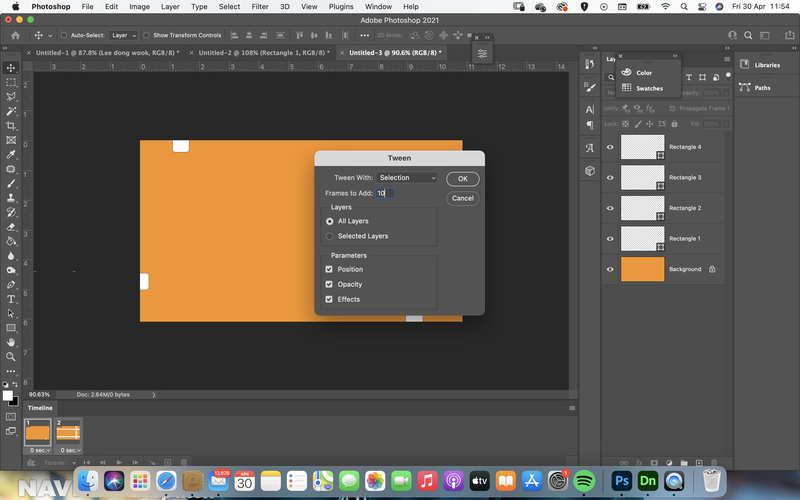The width and height of the screenshot is (800, 500).
Task: Expand frame 1 delay time dropdown
Action: pyautogui.click(x=40, y=450)
